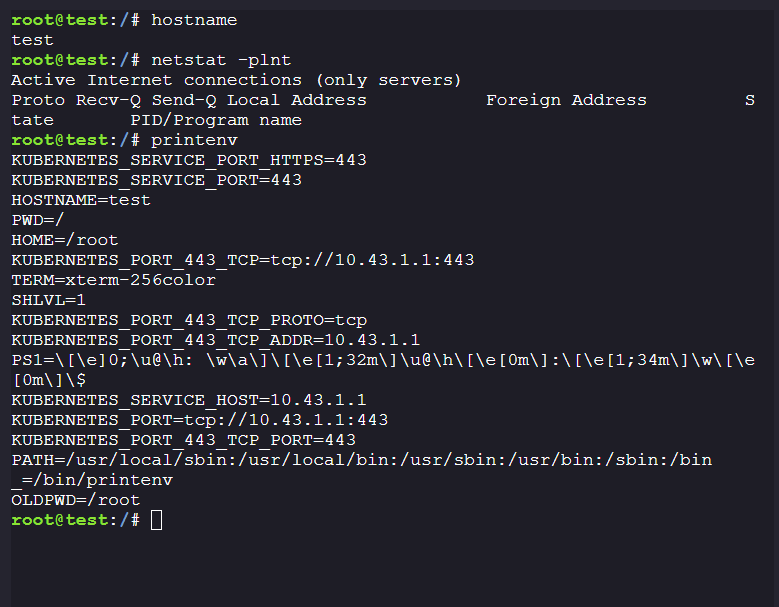Click the '_=/bin/printenv' output line
Viewport: 779px width, 607px height.
point(92,480)
